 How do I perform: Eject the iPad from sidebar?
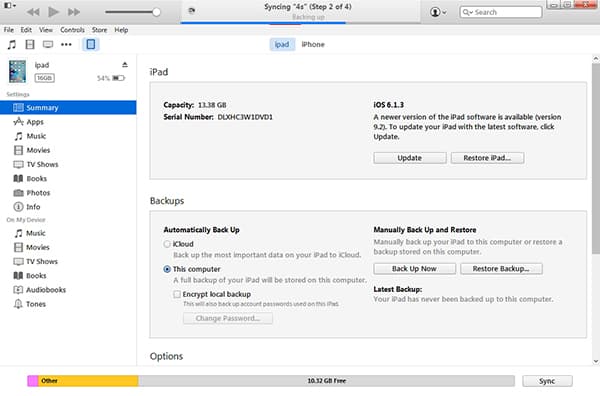click(125, 65)
